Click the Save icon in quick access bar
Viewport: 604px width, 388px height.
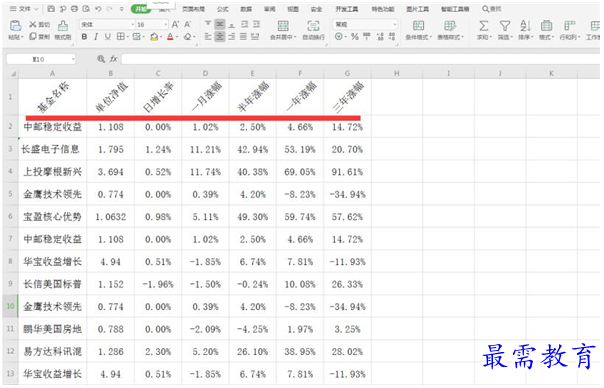tap(51, 8)
